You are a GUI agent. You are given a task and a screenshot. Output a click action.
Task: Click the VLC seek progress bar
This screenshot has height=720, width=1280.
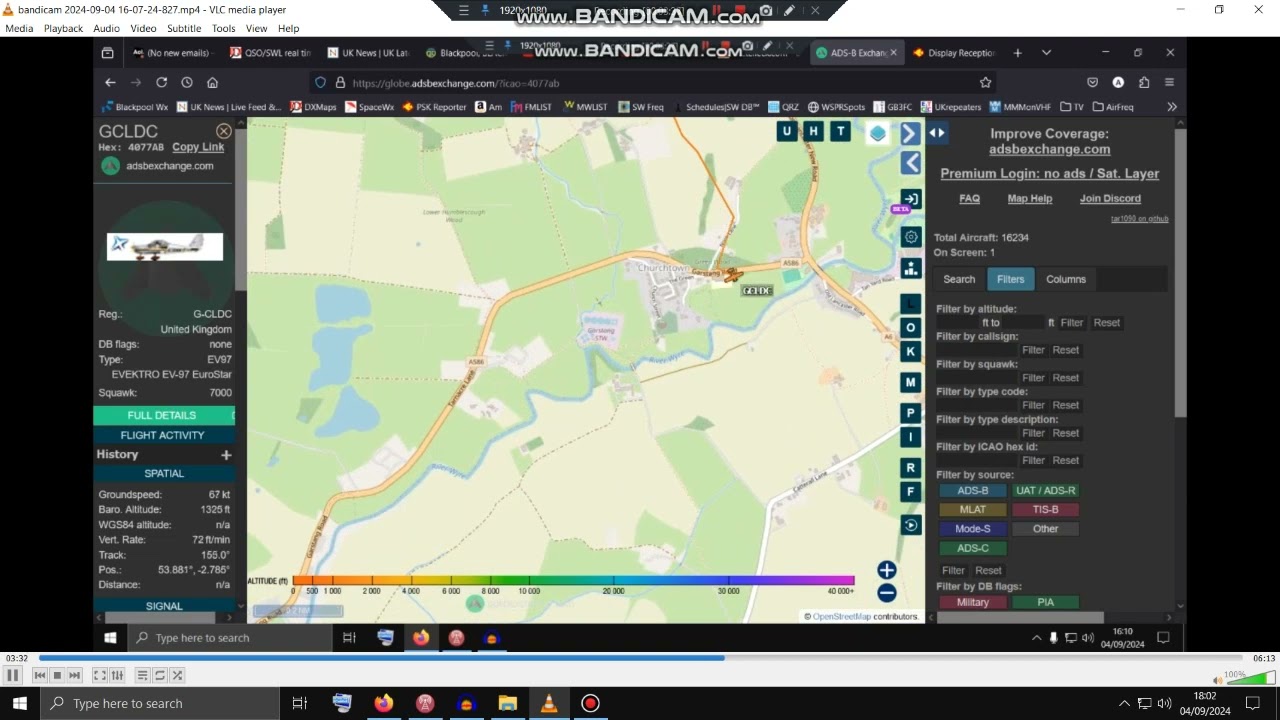click(643, 658)
